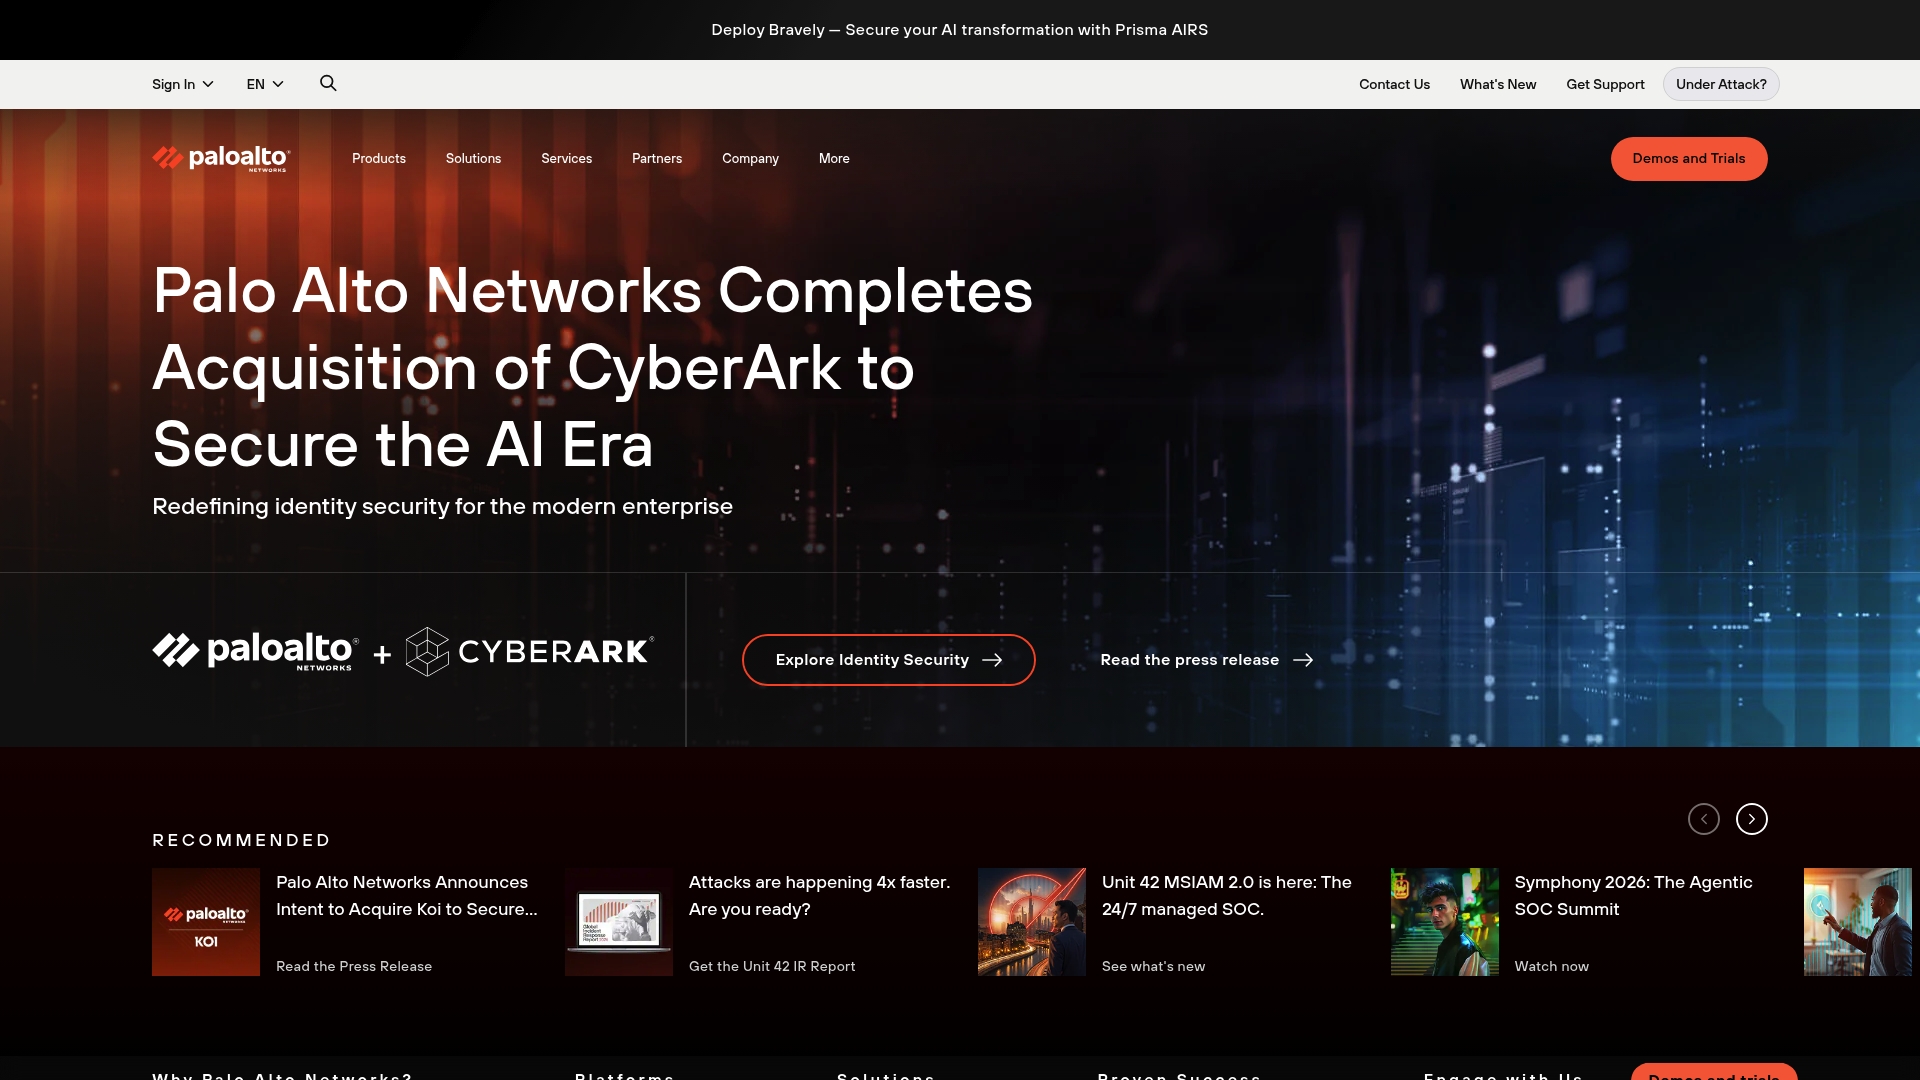Open Get the Unit 42 IR Report link

771,966
